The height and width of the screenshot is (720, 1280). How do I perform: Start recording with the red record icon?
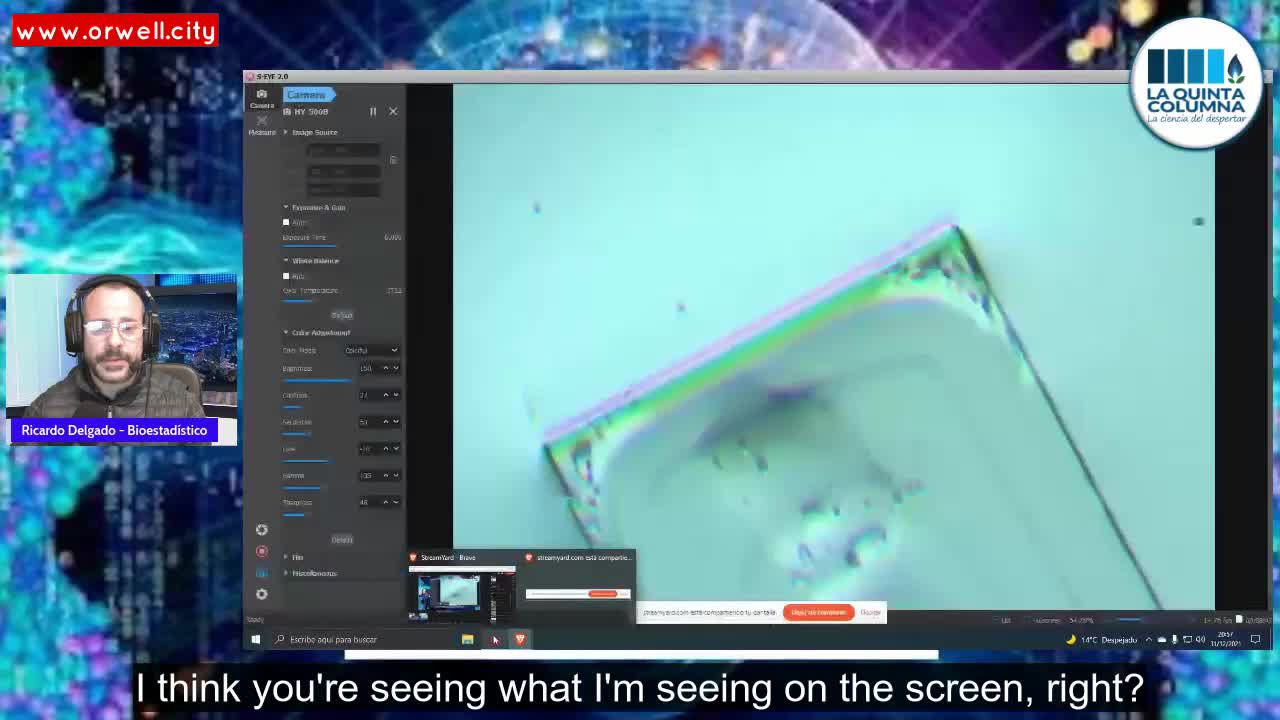[x=261, y=551]
